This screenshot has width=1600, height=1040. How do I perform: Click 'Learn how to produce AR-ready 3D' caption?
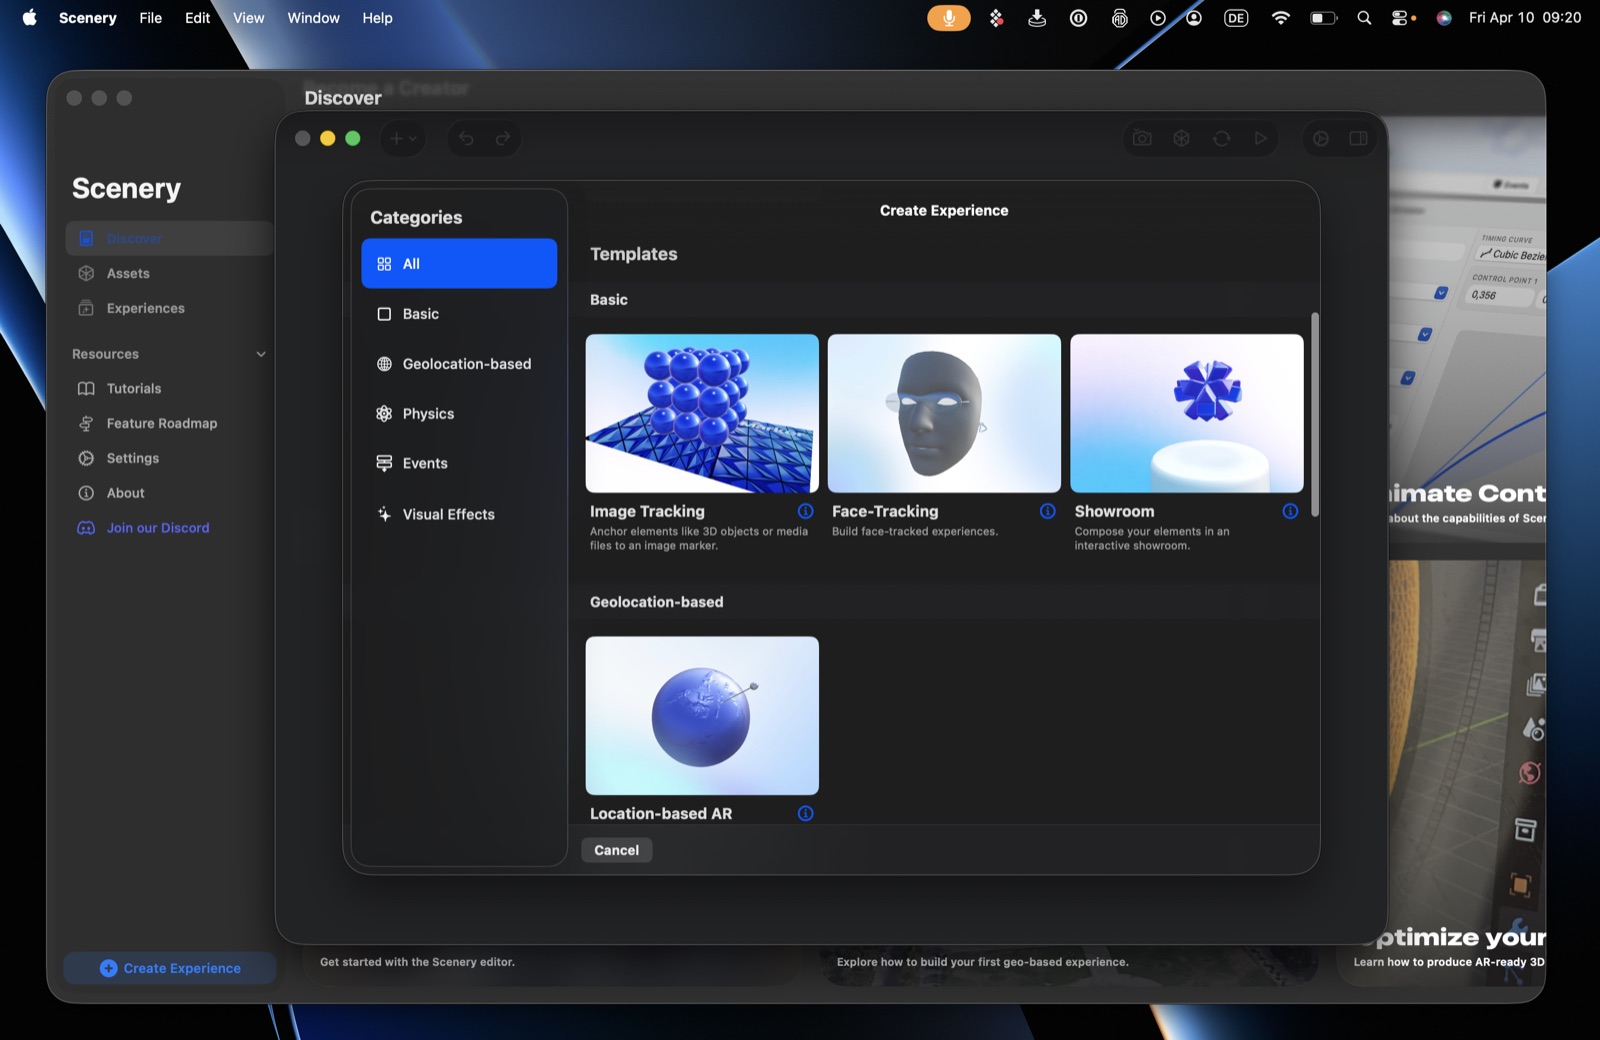1449,962
